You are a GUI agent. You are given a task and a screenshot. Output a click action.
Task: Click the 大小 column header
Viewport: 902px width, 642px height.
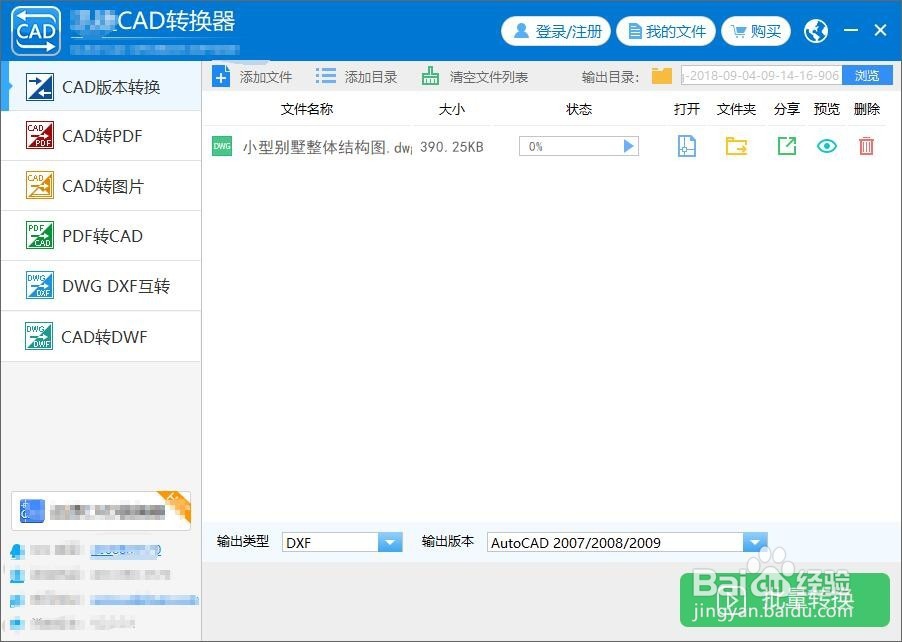point(452,109)
